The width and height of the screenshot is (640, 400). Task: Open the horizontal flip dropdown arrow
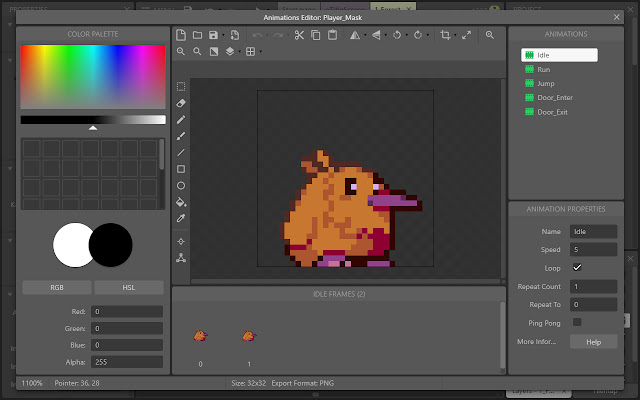[x=365, y=36]
